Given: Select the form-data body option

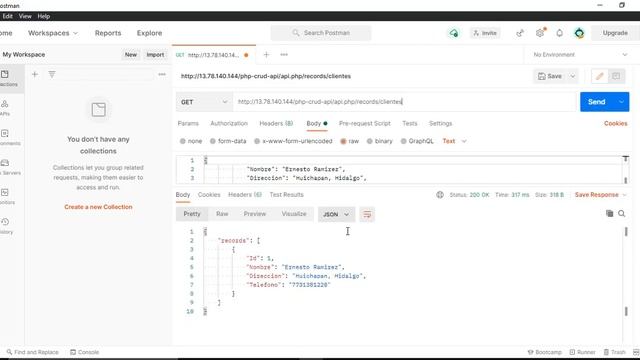Looking at the screenshot, I should (228, 141).
